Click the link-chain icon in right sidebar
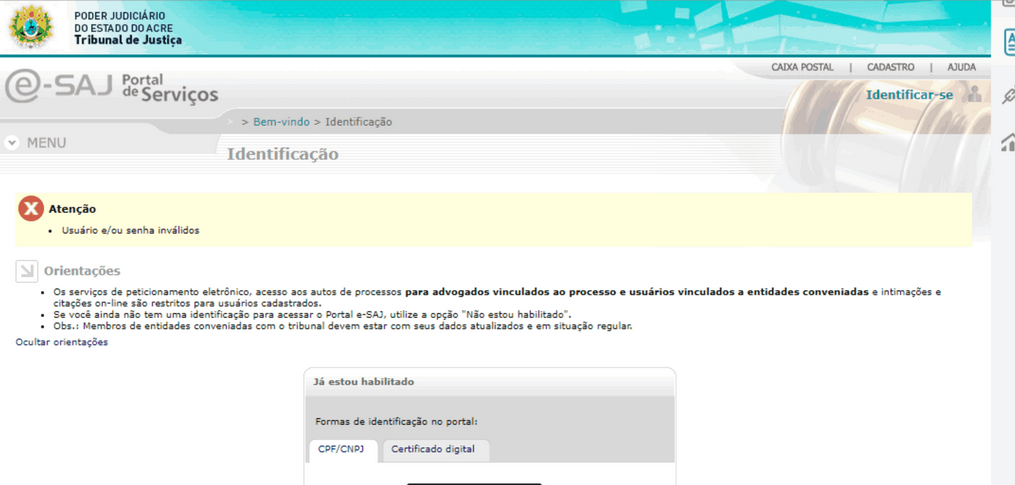The image size is (1015, 485). point(1008,96)
